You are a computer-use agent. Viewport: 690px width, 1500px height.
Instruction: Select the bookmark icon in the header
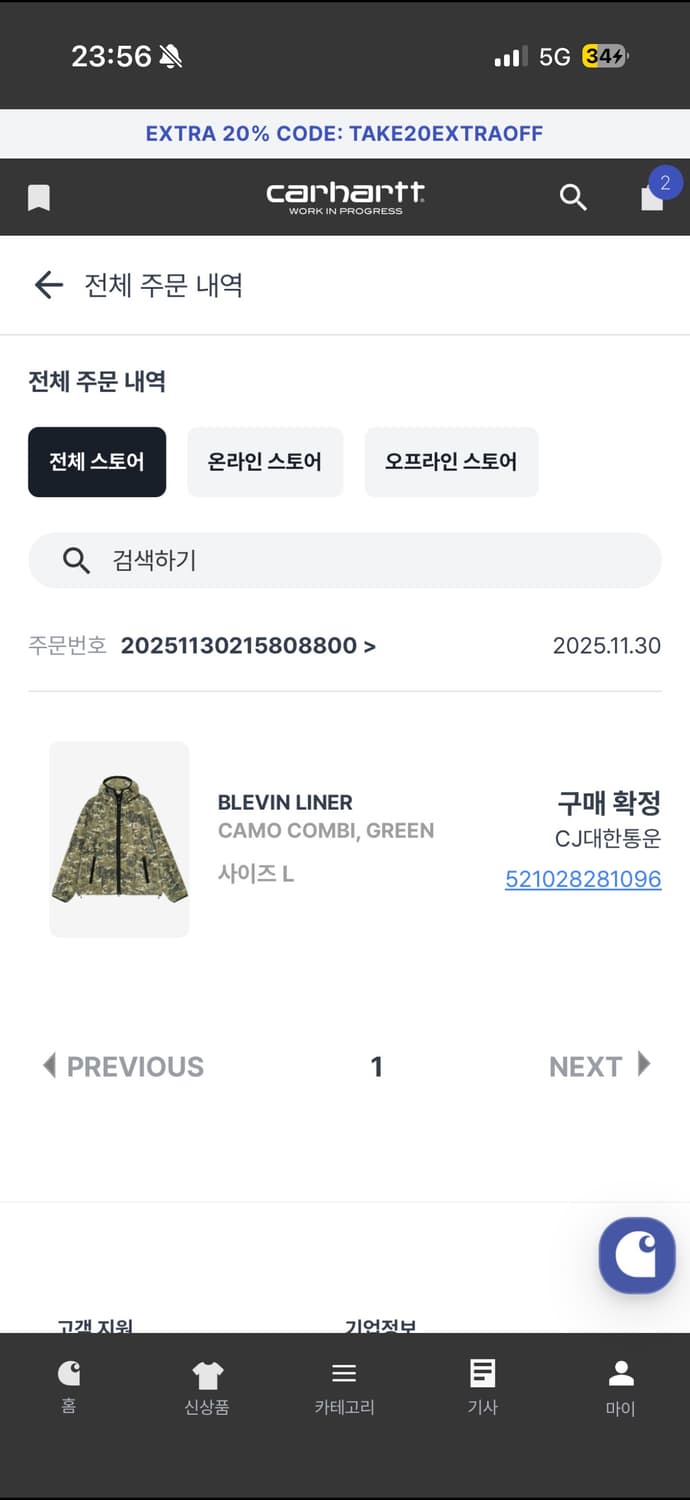tap(38, 197)
